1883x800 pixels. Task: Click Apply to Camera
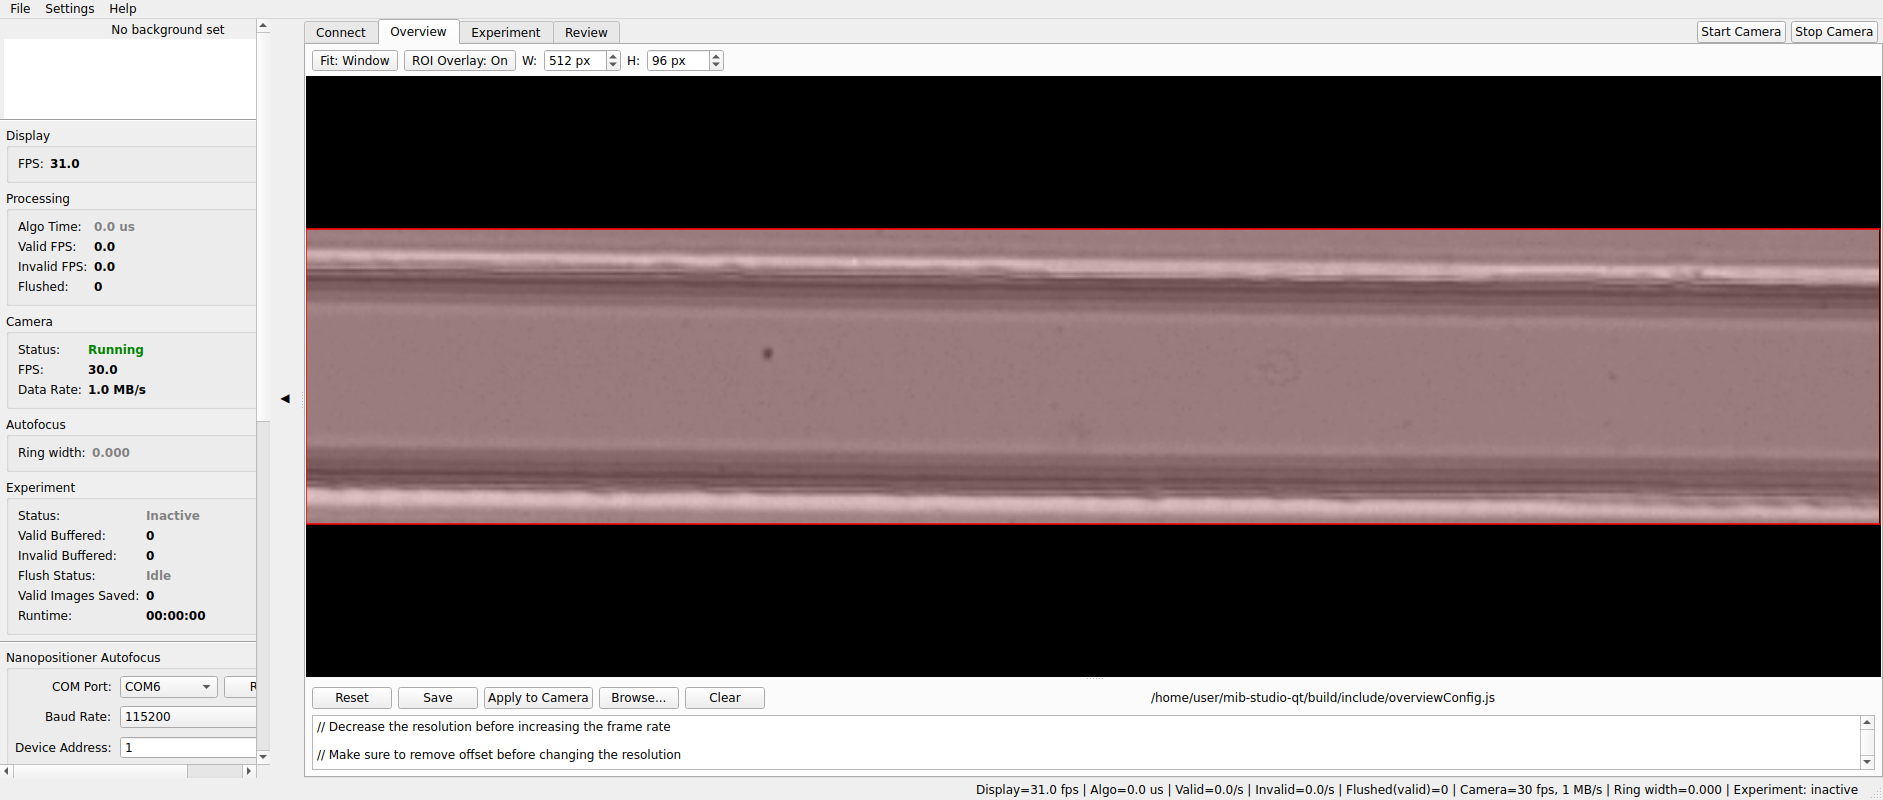coord(538,698)
